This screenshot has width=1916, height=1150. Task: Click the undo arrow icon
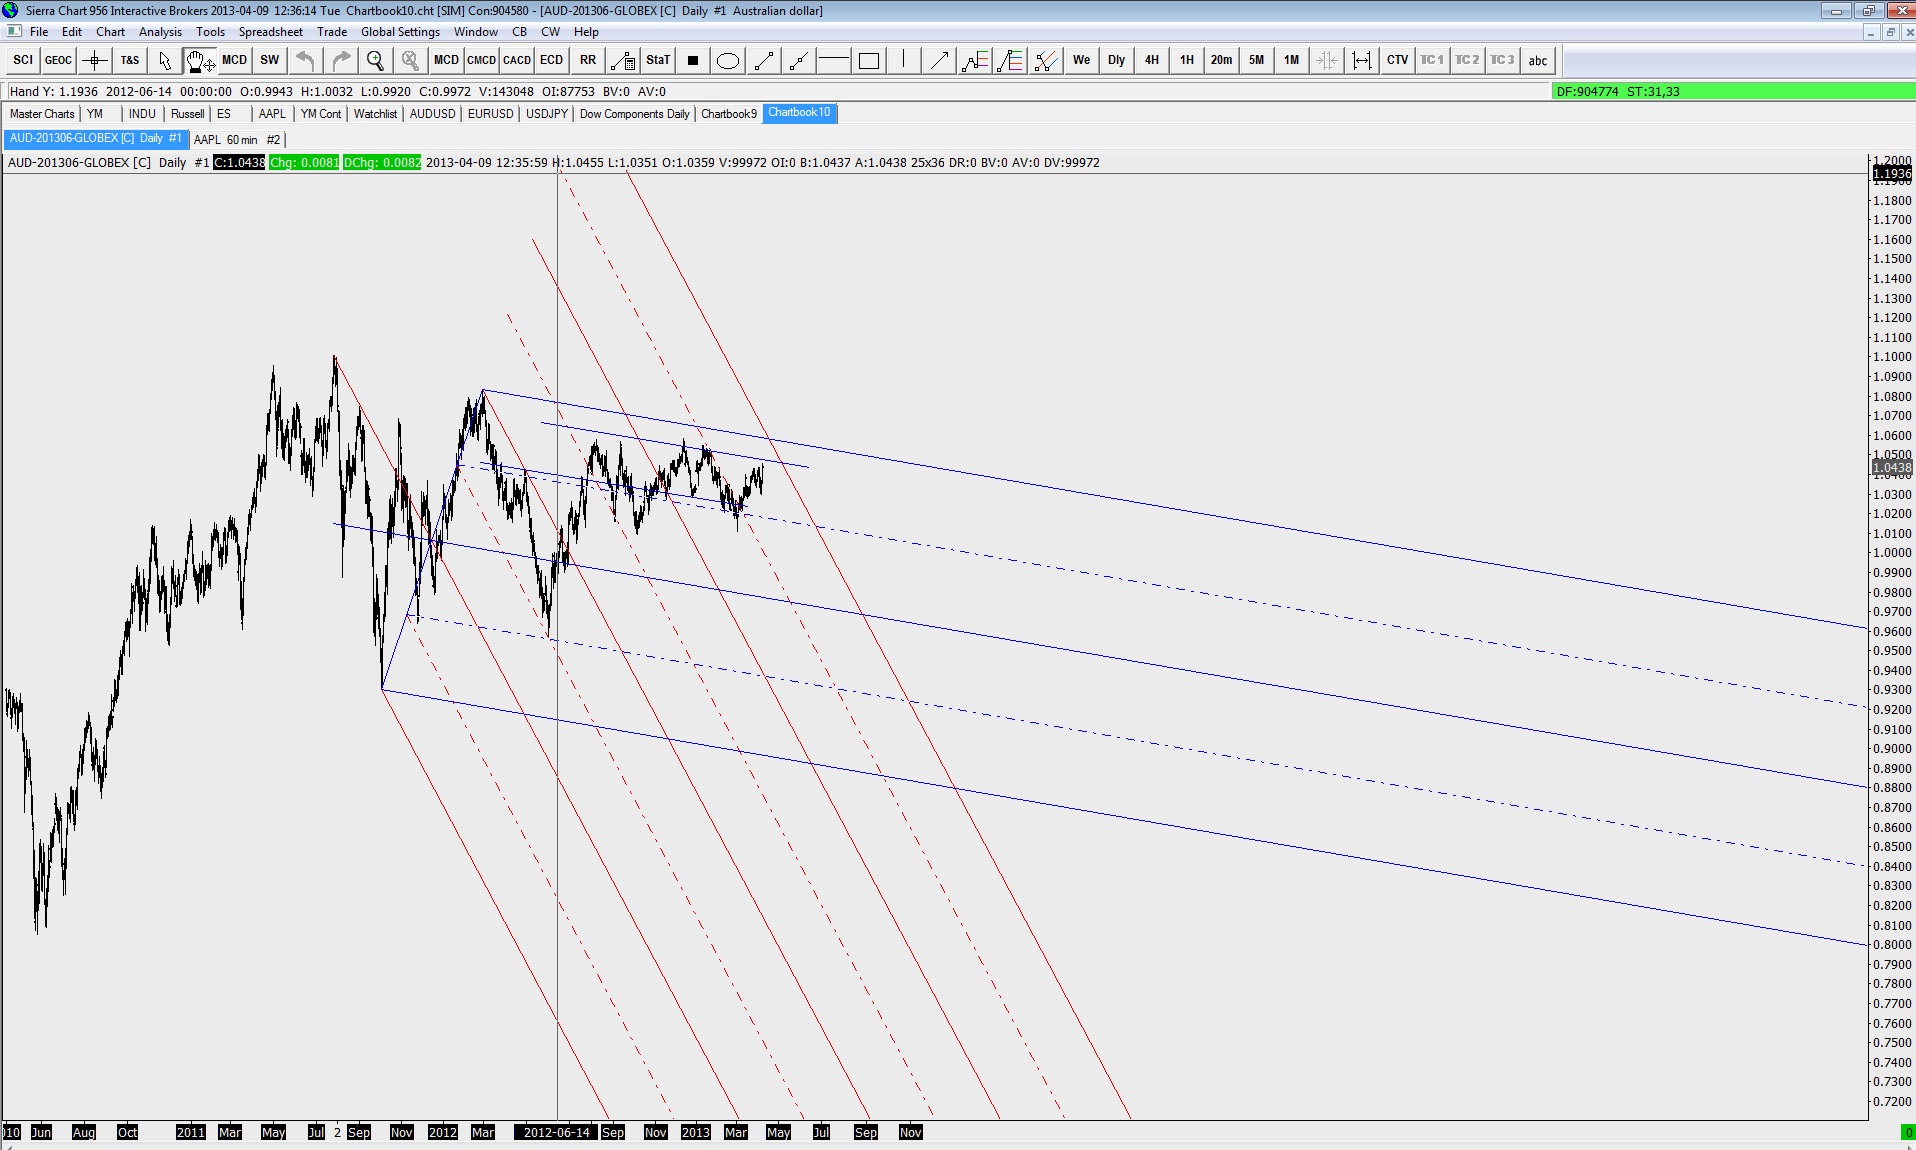point(305,60)
